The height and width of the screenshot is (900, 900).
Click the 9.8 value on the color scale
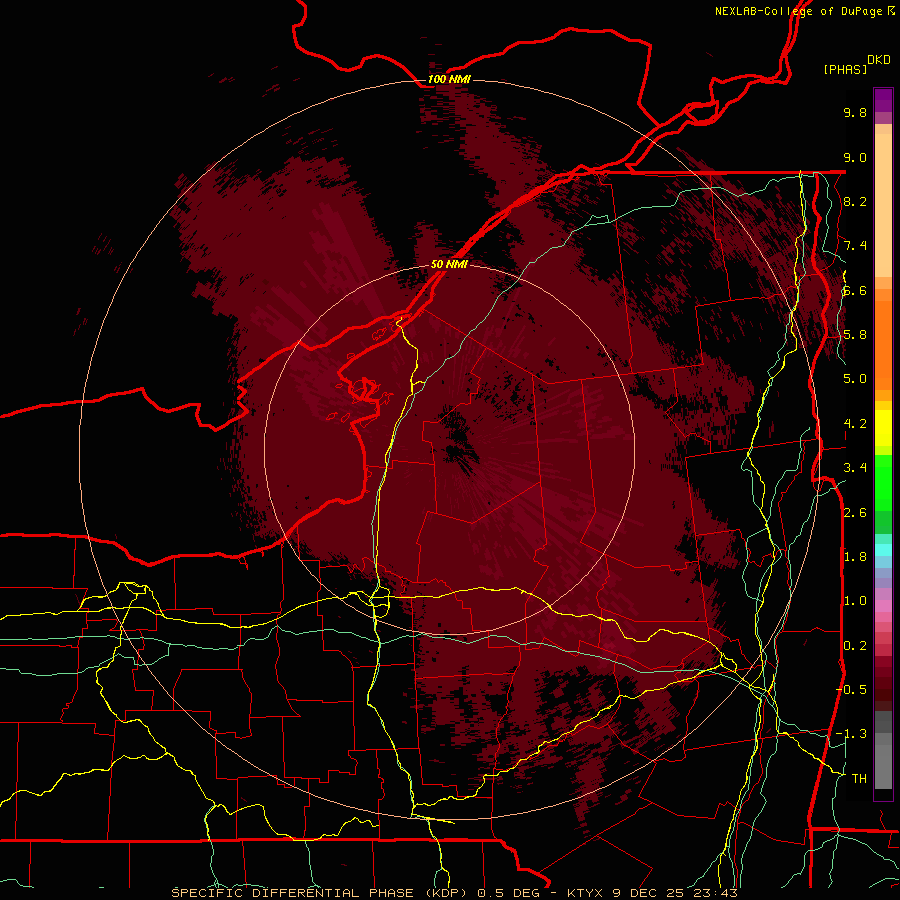pyautogui.click(x=855, y=112)
